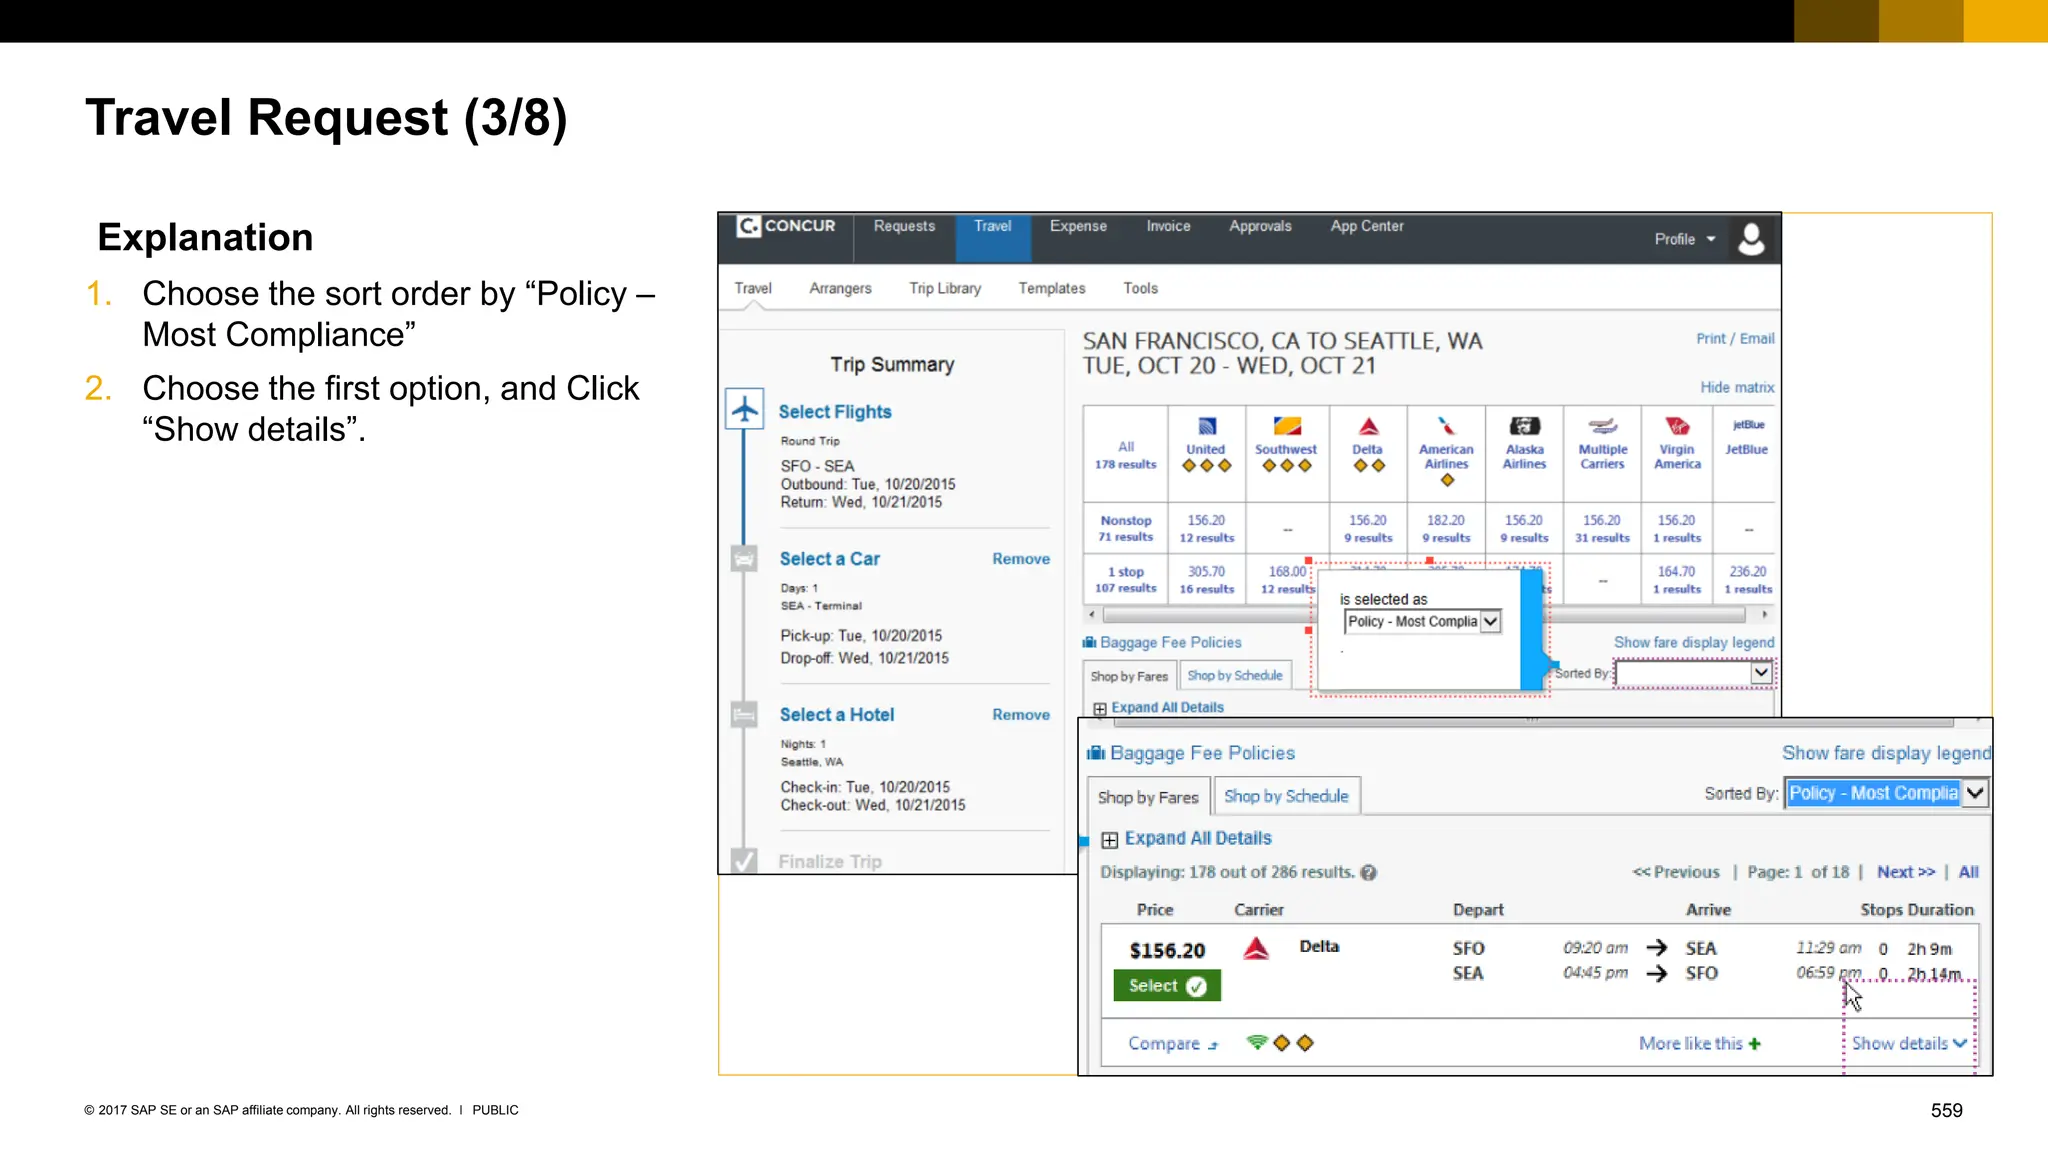Click the JetBlue logo
This screenshot has height=1152, width=2048.
1748,425
